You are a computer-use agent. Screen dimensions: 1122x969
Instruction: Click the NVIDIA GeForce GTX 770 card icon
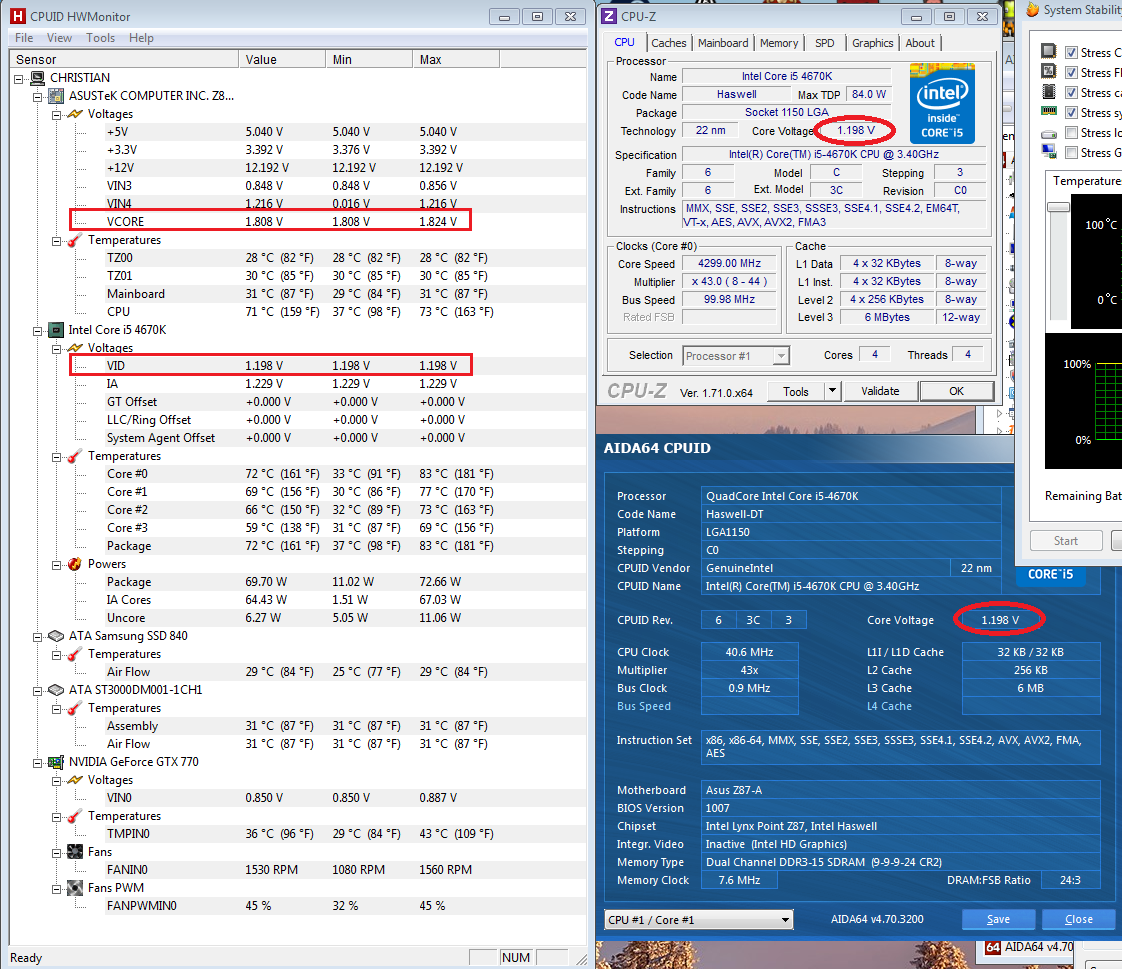click(56, 762)
